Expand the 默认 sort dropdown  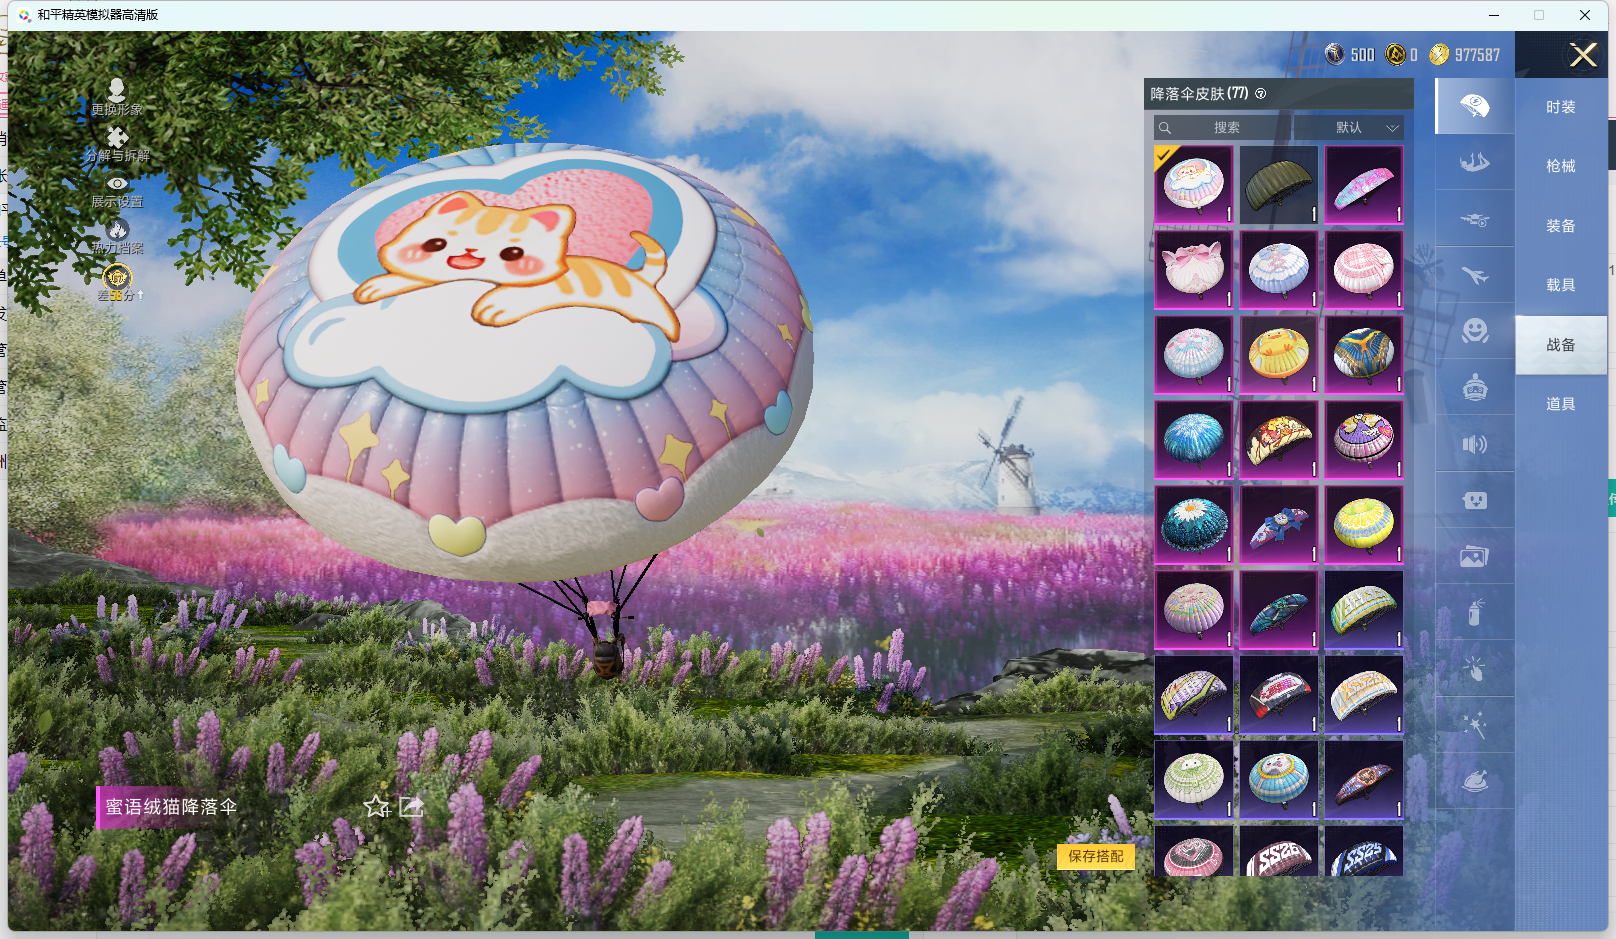point(1349,128)
